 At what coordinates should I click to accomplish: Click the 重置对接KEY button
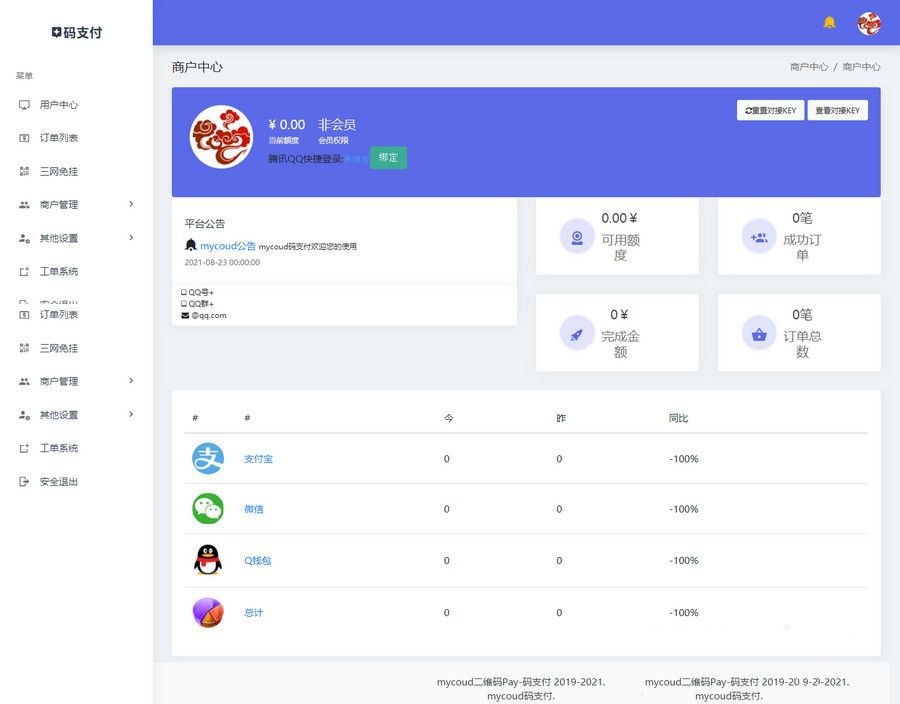770,110
